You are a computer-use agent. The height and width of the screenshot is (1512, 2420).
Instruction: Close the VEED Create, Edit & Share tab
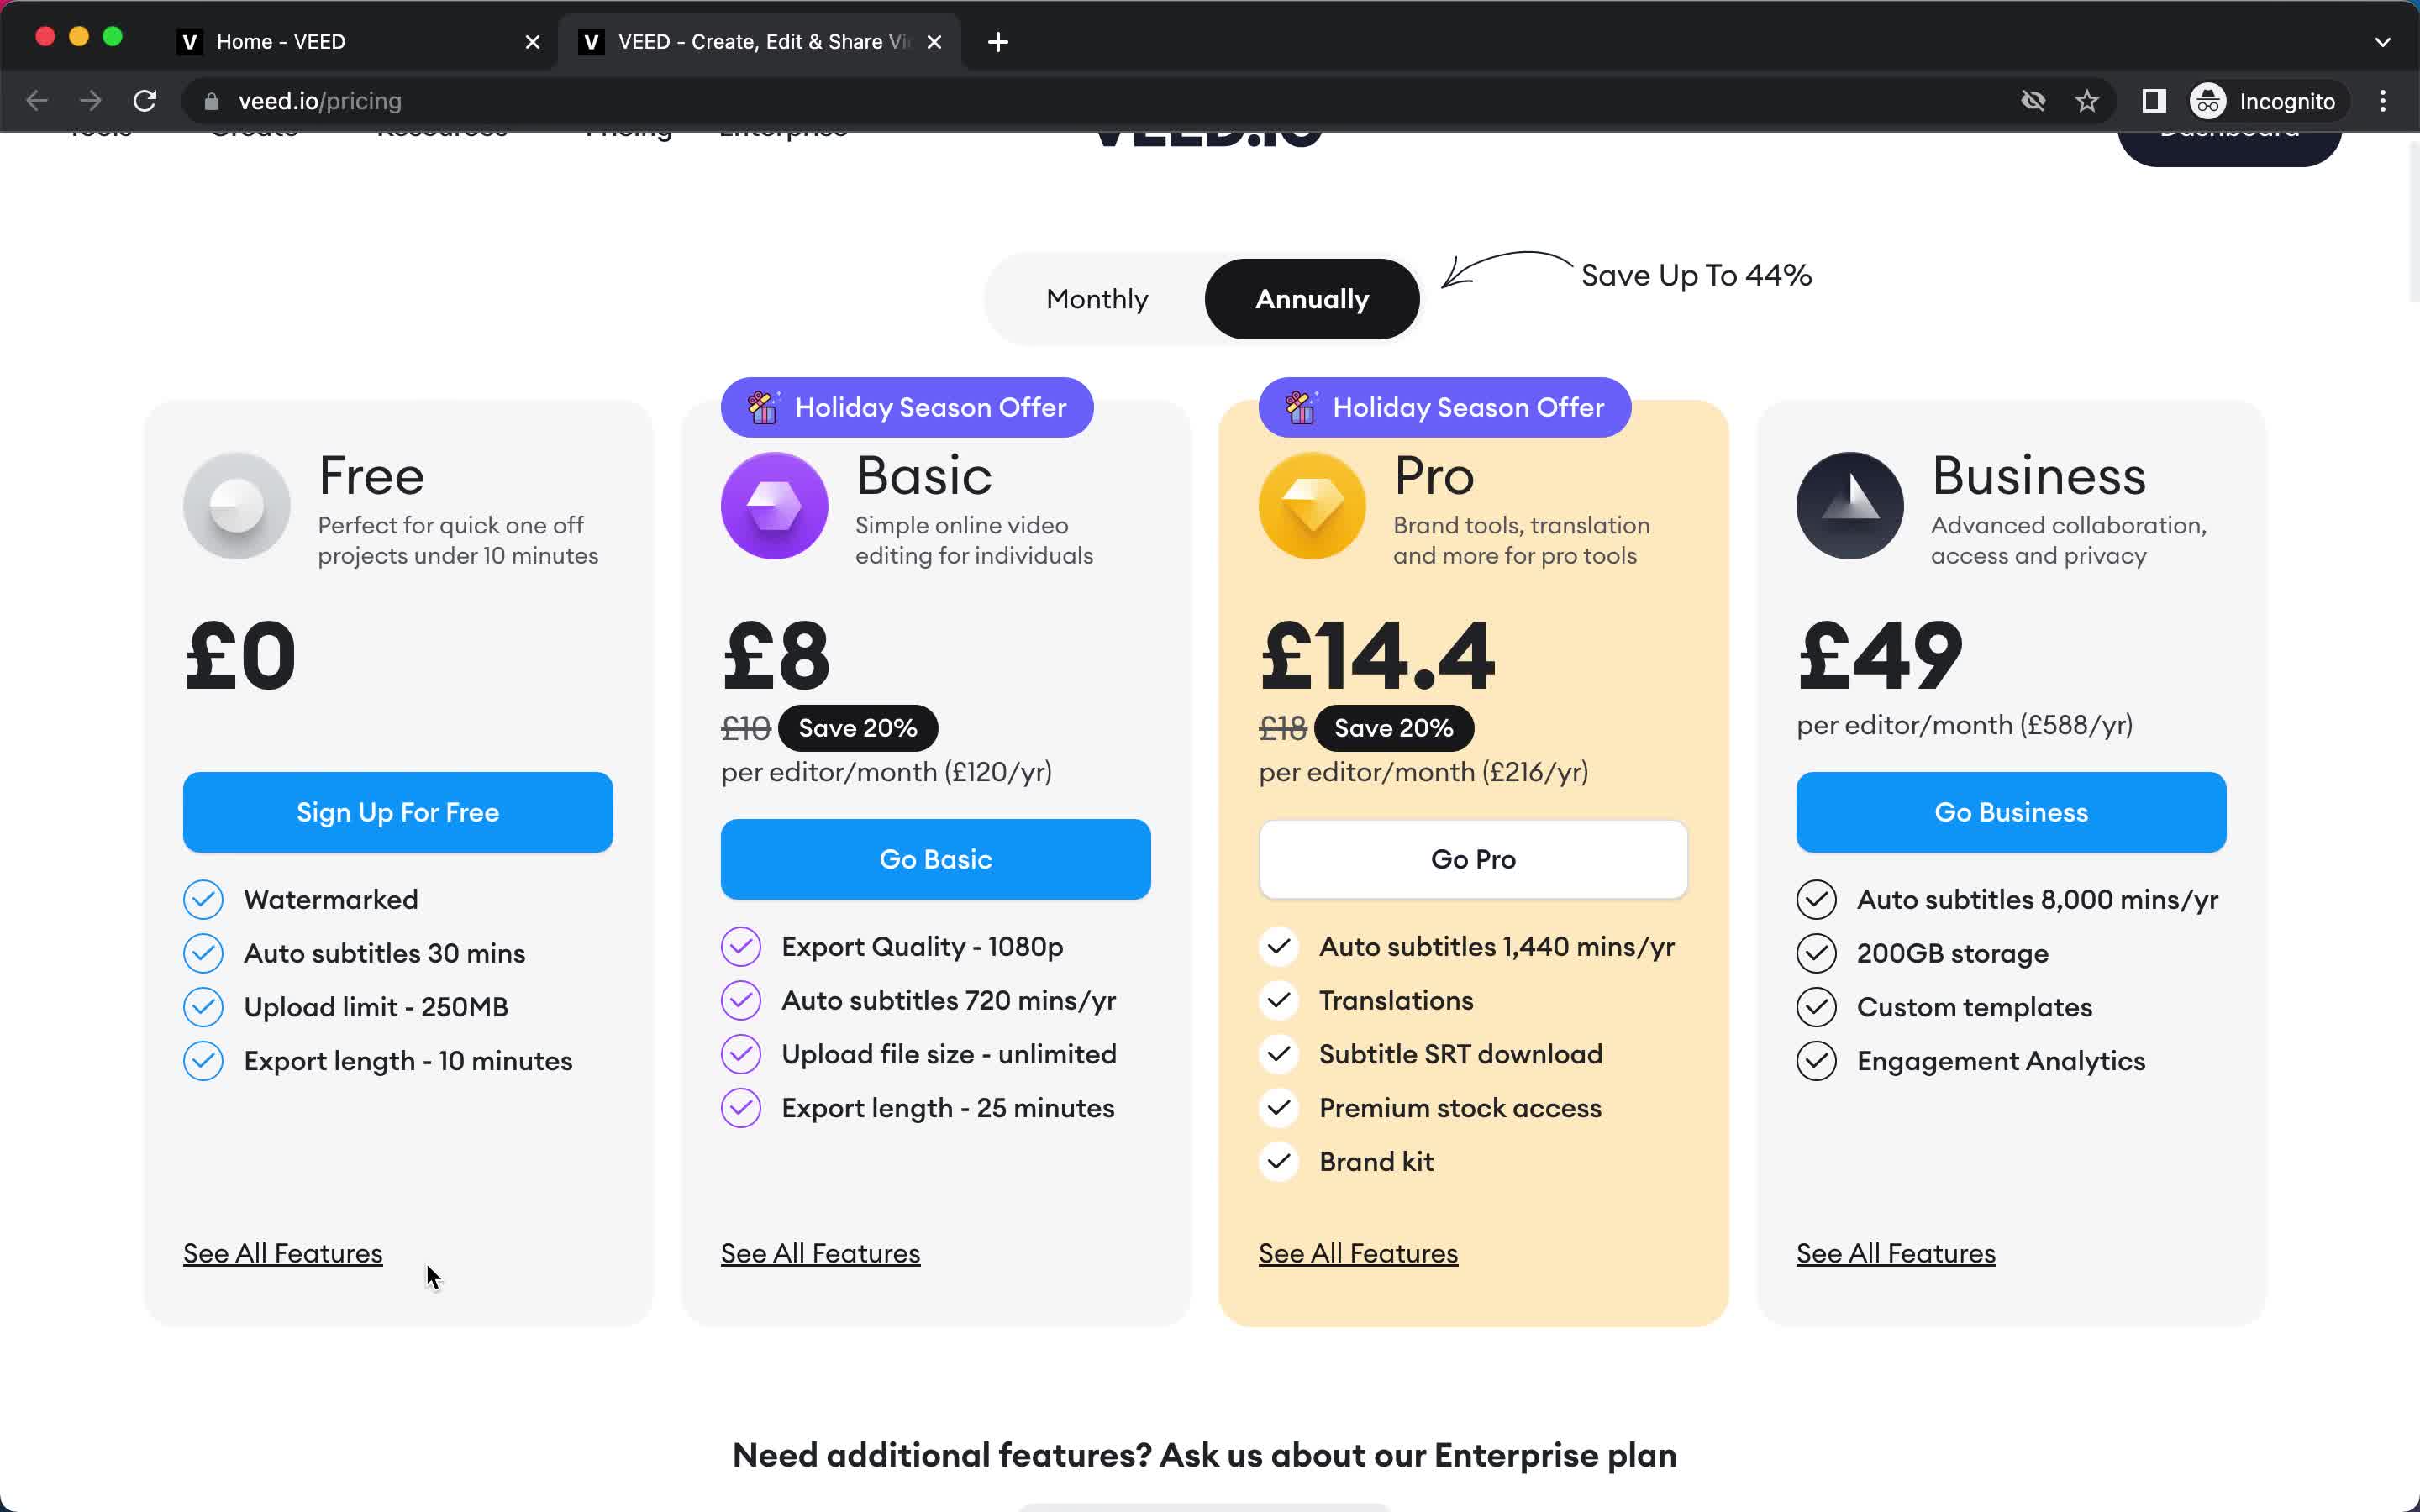point(934,42)
